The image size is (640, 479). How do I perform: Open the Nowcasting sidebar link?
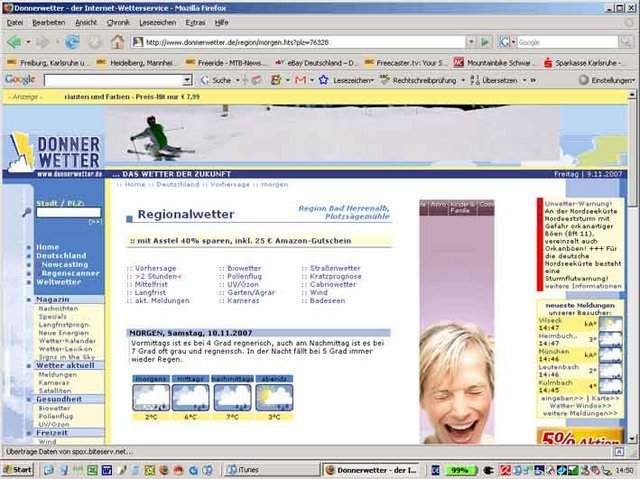tap(64, 264)
